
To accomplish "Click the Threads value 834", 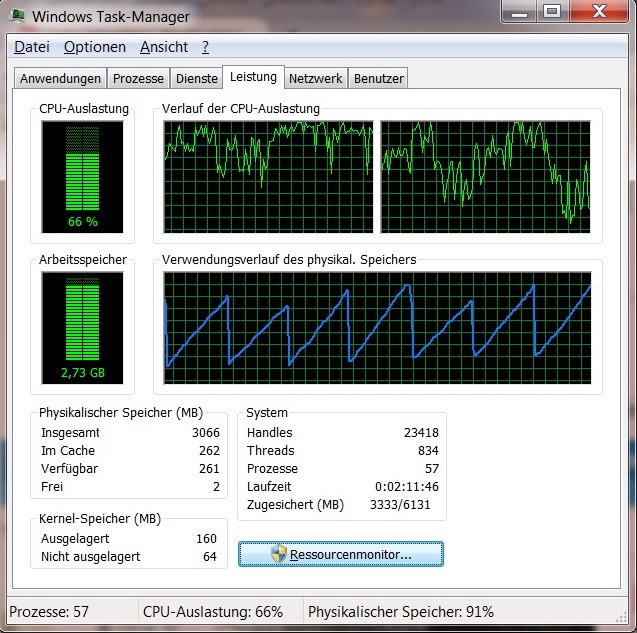I will pyautogui.click(x=428, y=451).
